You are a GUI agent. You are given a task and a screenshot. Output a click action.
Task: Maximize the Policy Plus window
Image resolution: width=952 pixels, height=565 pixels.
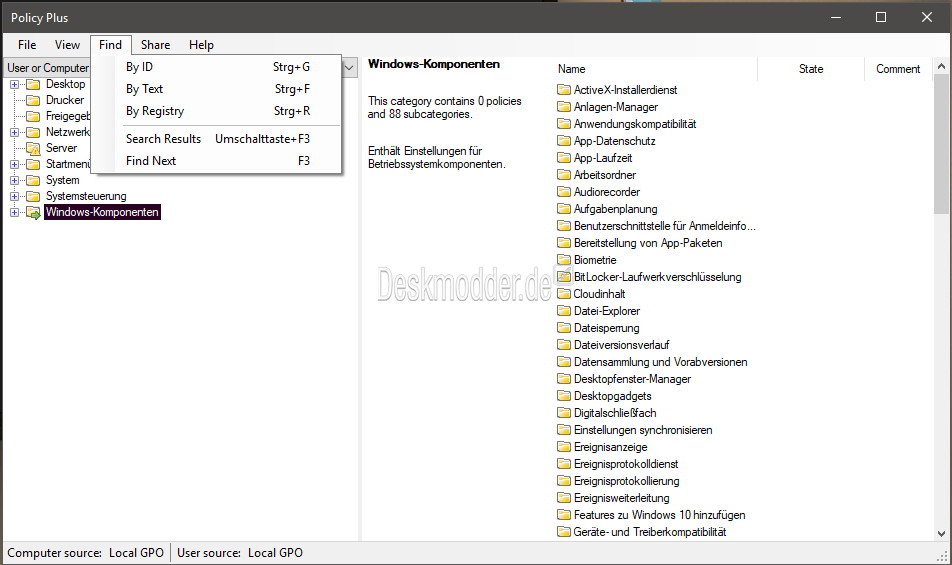(881, 17)
